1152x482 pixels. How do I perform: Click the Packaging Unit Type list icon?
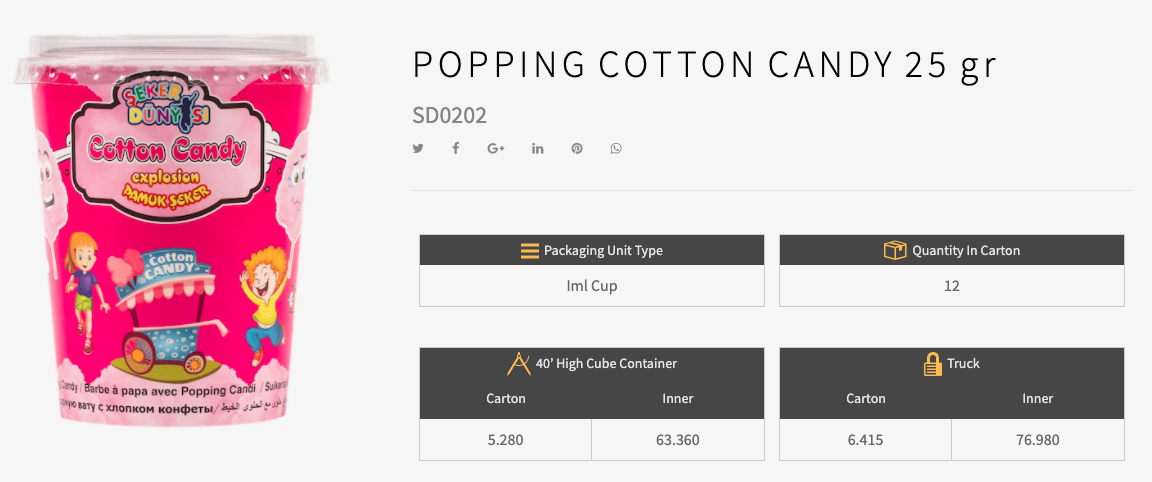[530, 251]
